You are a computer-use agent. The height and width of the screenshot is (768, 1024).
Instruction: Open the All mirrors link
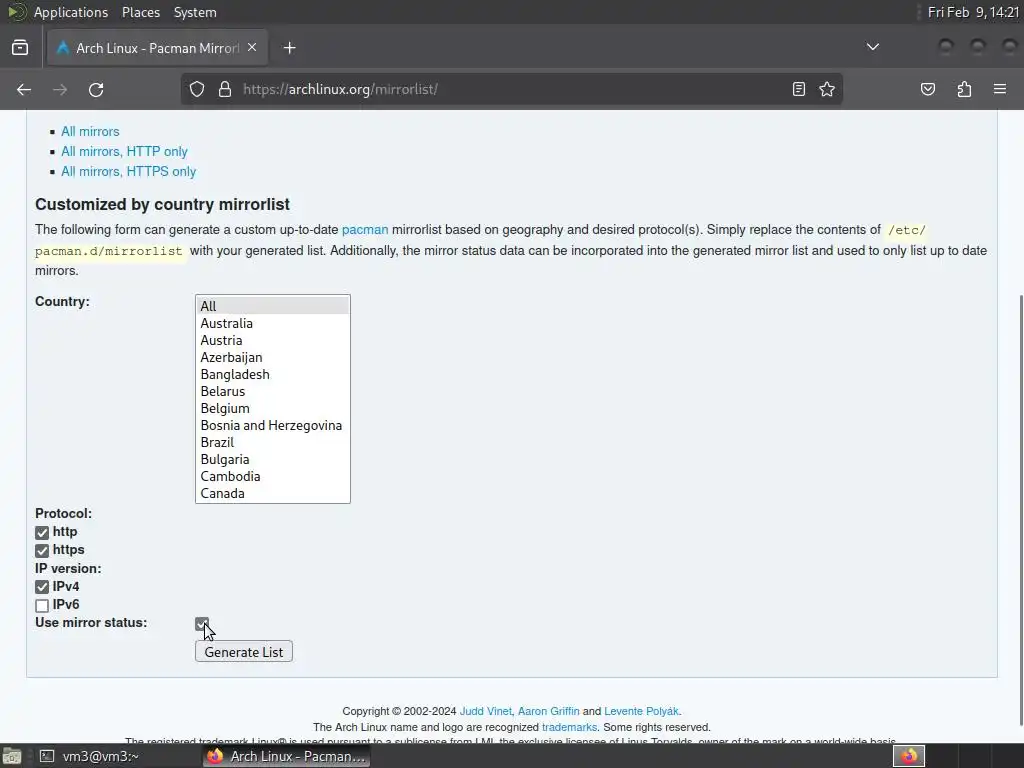coord(90,131)
